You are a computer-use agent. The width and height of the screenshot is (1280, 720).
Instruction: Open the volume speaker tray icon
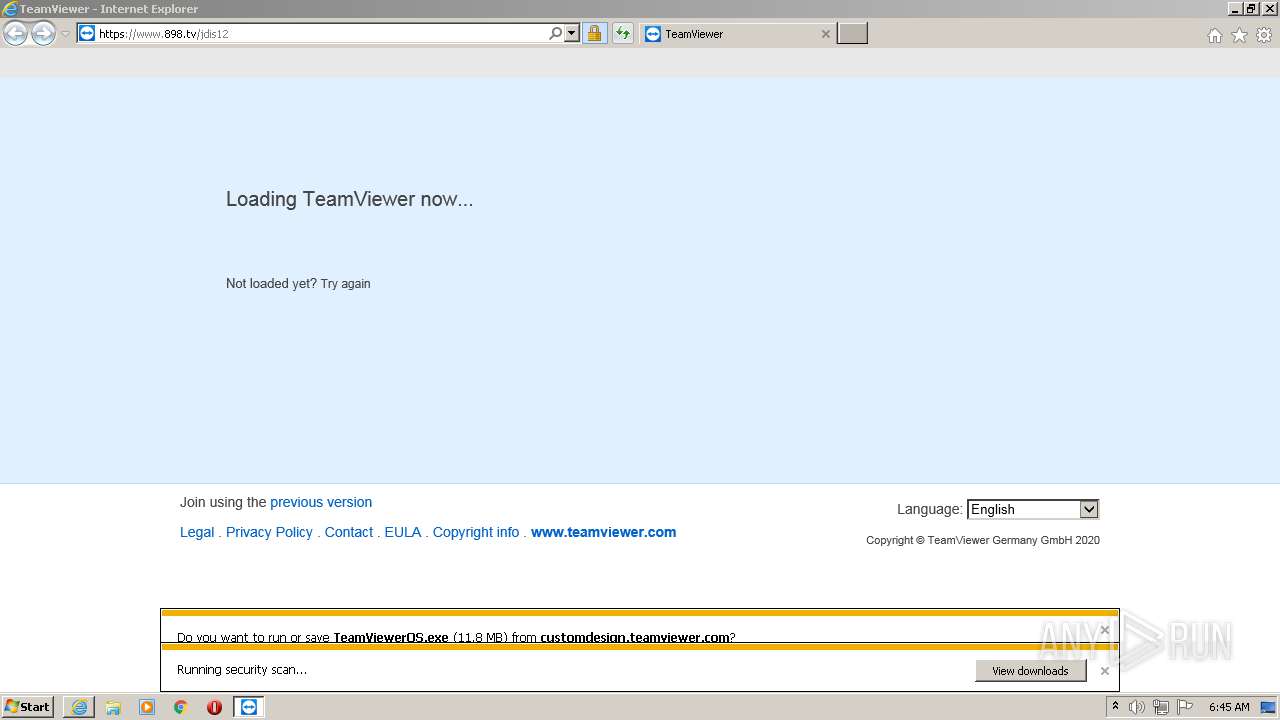click(x=1137, y=707)
